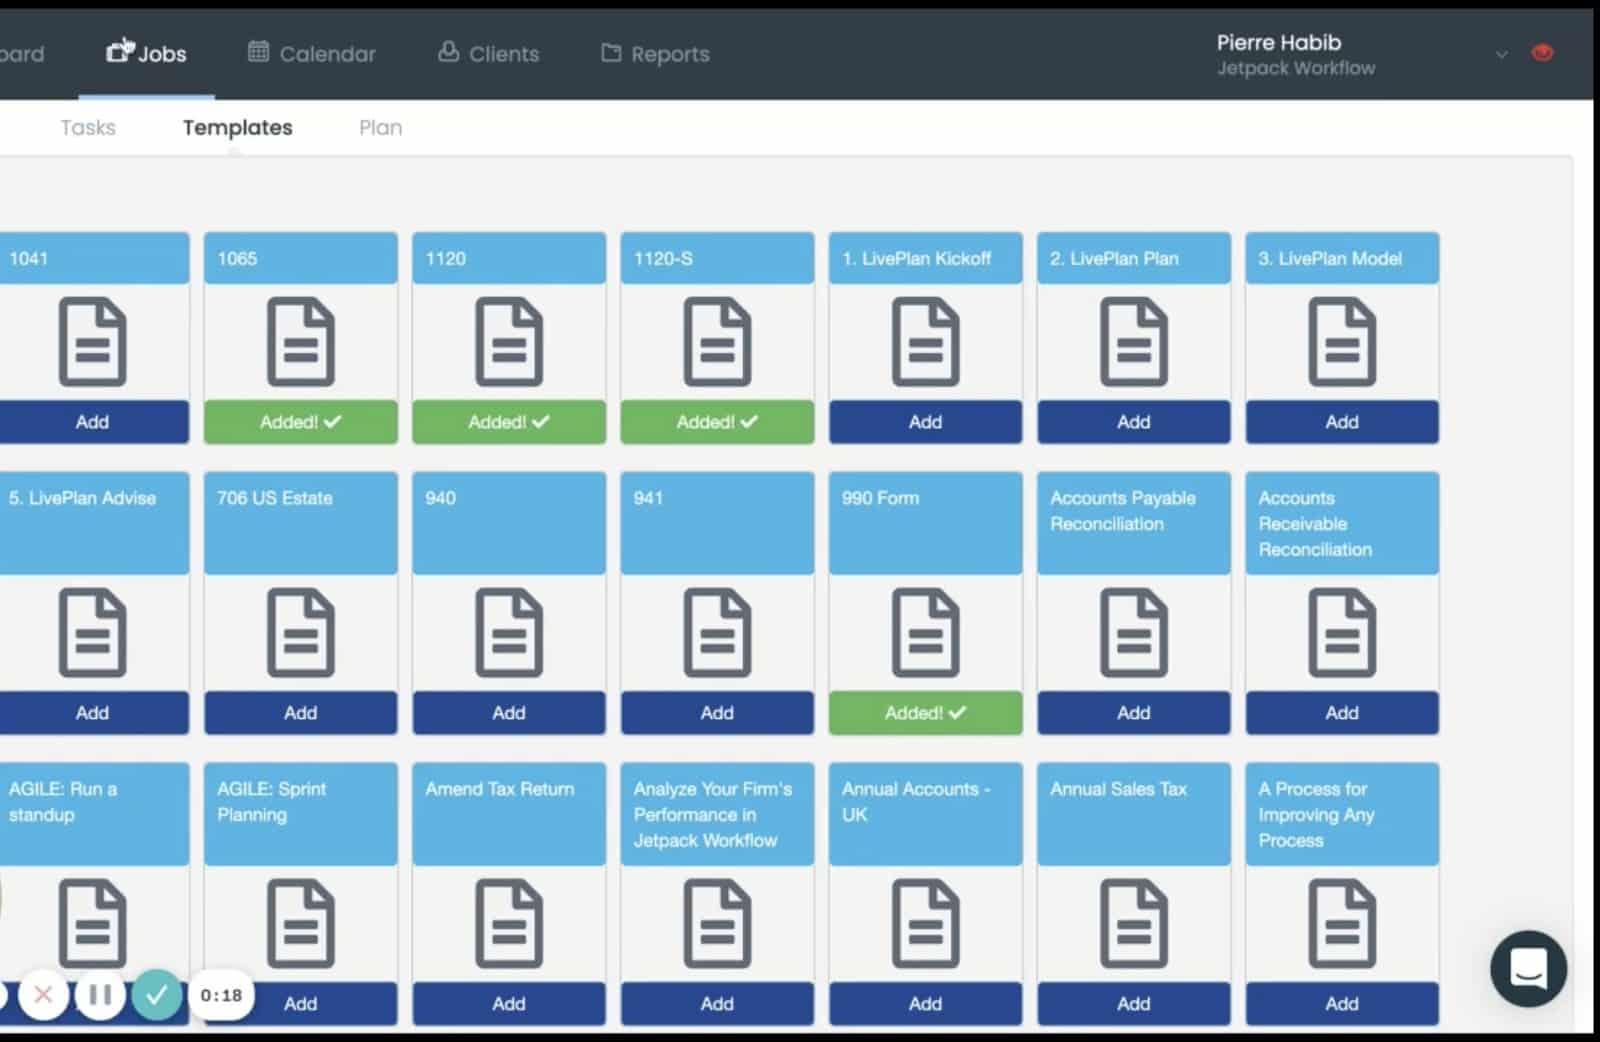Click the 1120 template document icon

click(509, 342)
